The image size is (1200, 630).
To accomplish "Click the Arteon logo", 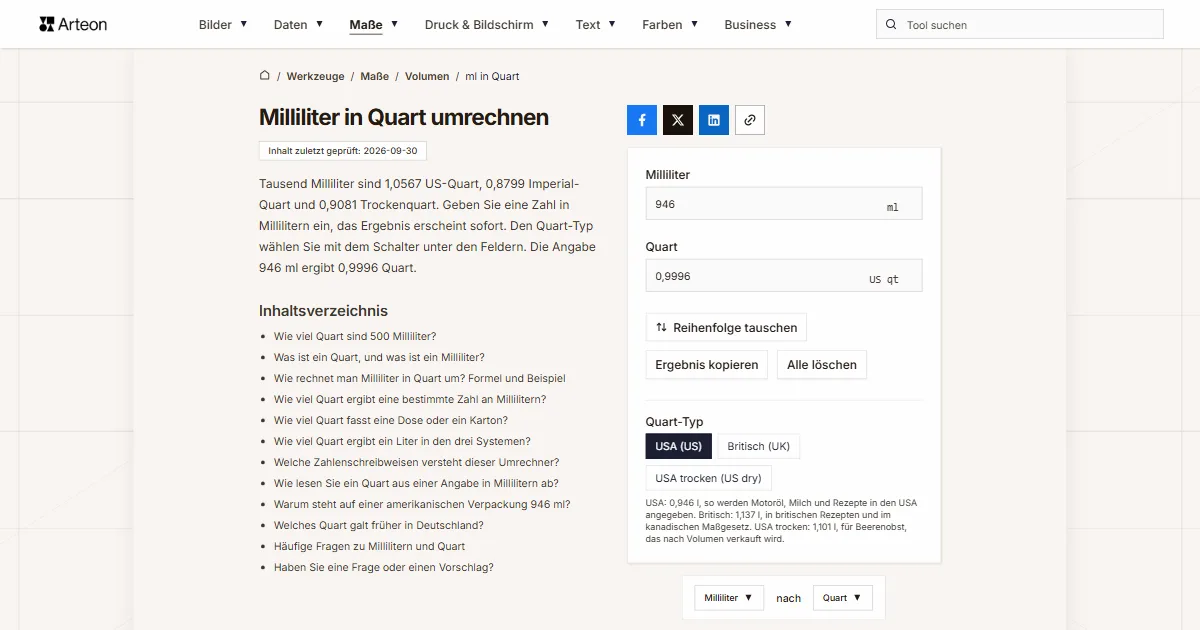I will (x=73, y=24).
